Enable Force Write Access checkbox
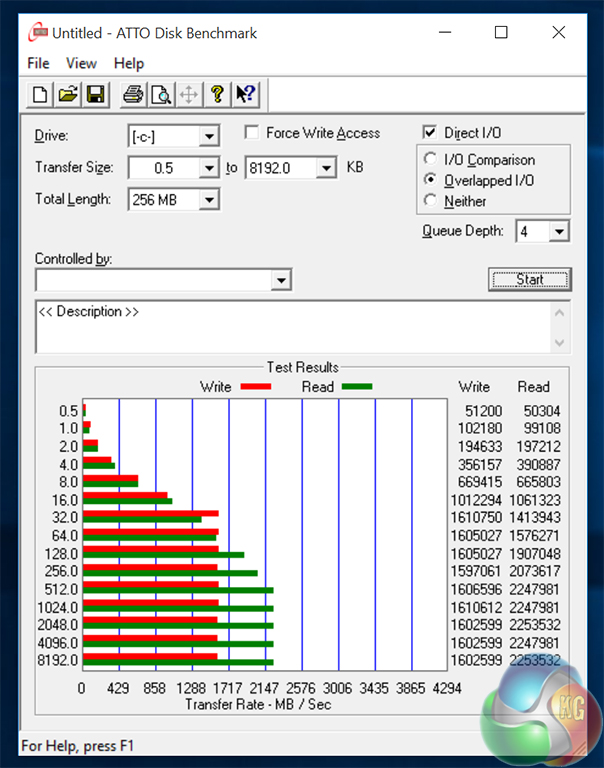Image resolution: width=604 pixels, height=768 pixels. click(x=251, y=133)
